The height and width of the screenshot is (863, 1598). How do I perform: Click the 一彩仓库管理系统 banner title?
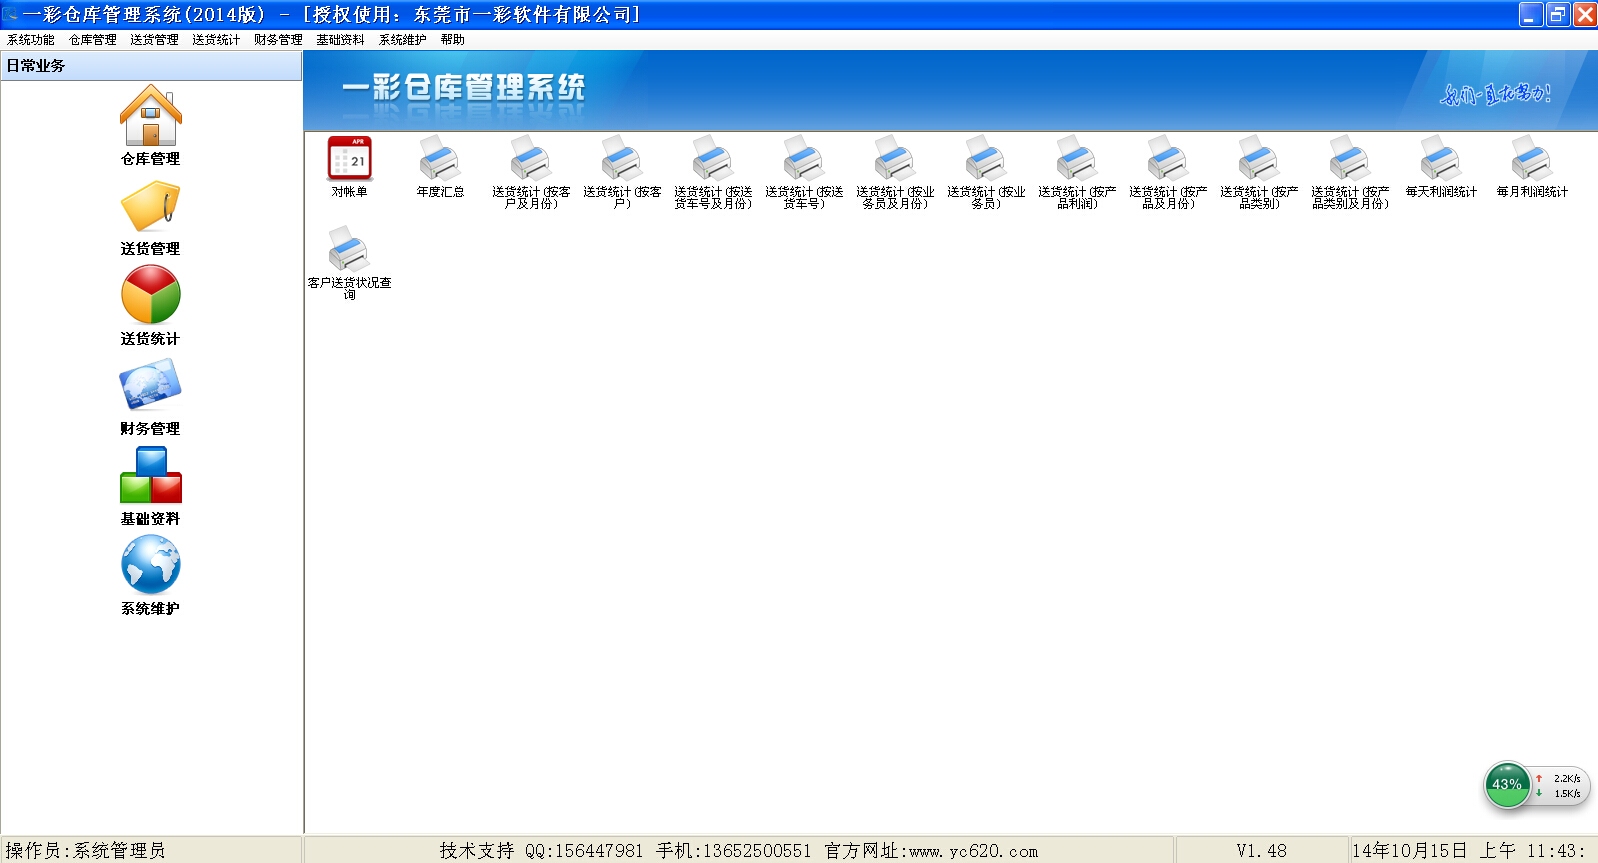click(x=464, y=88)
